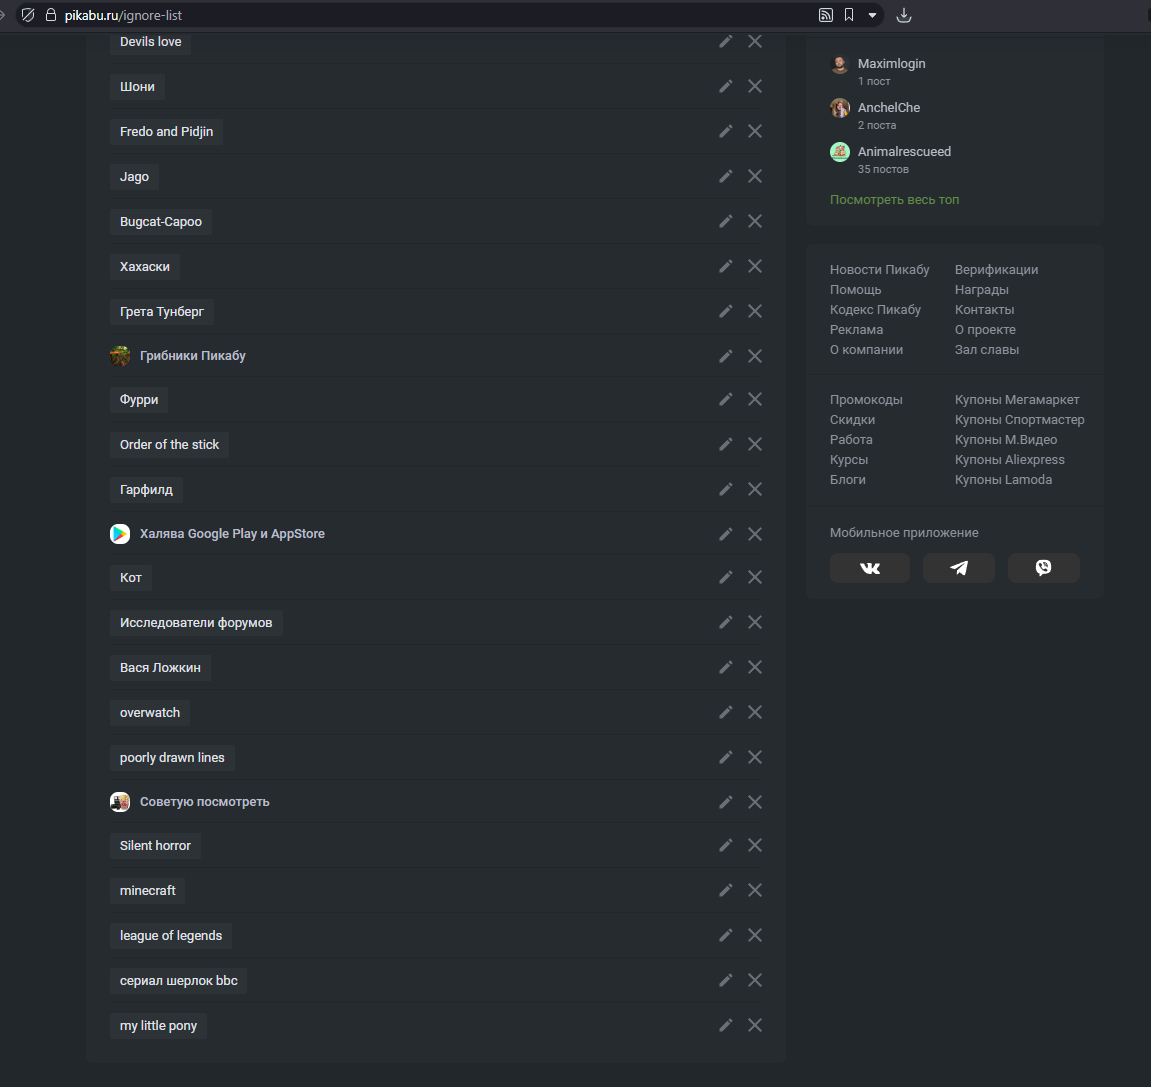Open Купоны Aliexpress link
Image resolution: width=1151 pixels, height=1087 pixels.
coord(1009,459)
